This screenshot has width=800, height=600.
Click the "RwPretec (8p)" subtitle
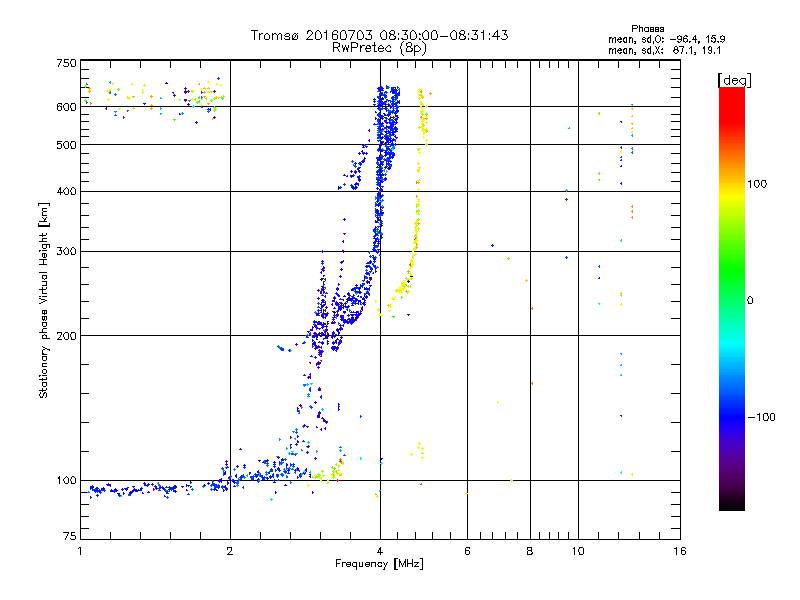click(x=379, y=48)
